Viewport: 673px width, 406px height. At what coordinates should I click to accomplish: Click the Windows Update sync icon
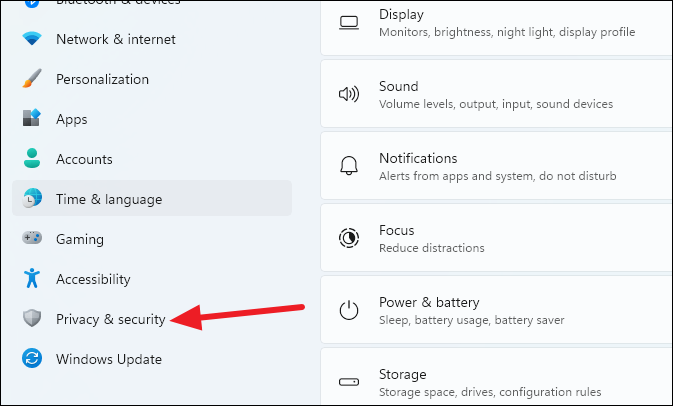pyautogui.click(x=32, y=359)
